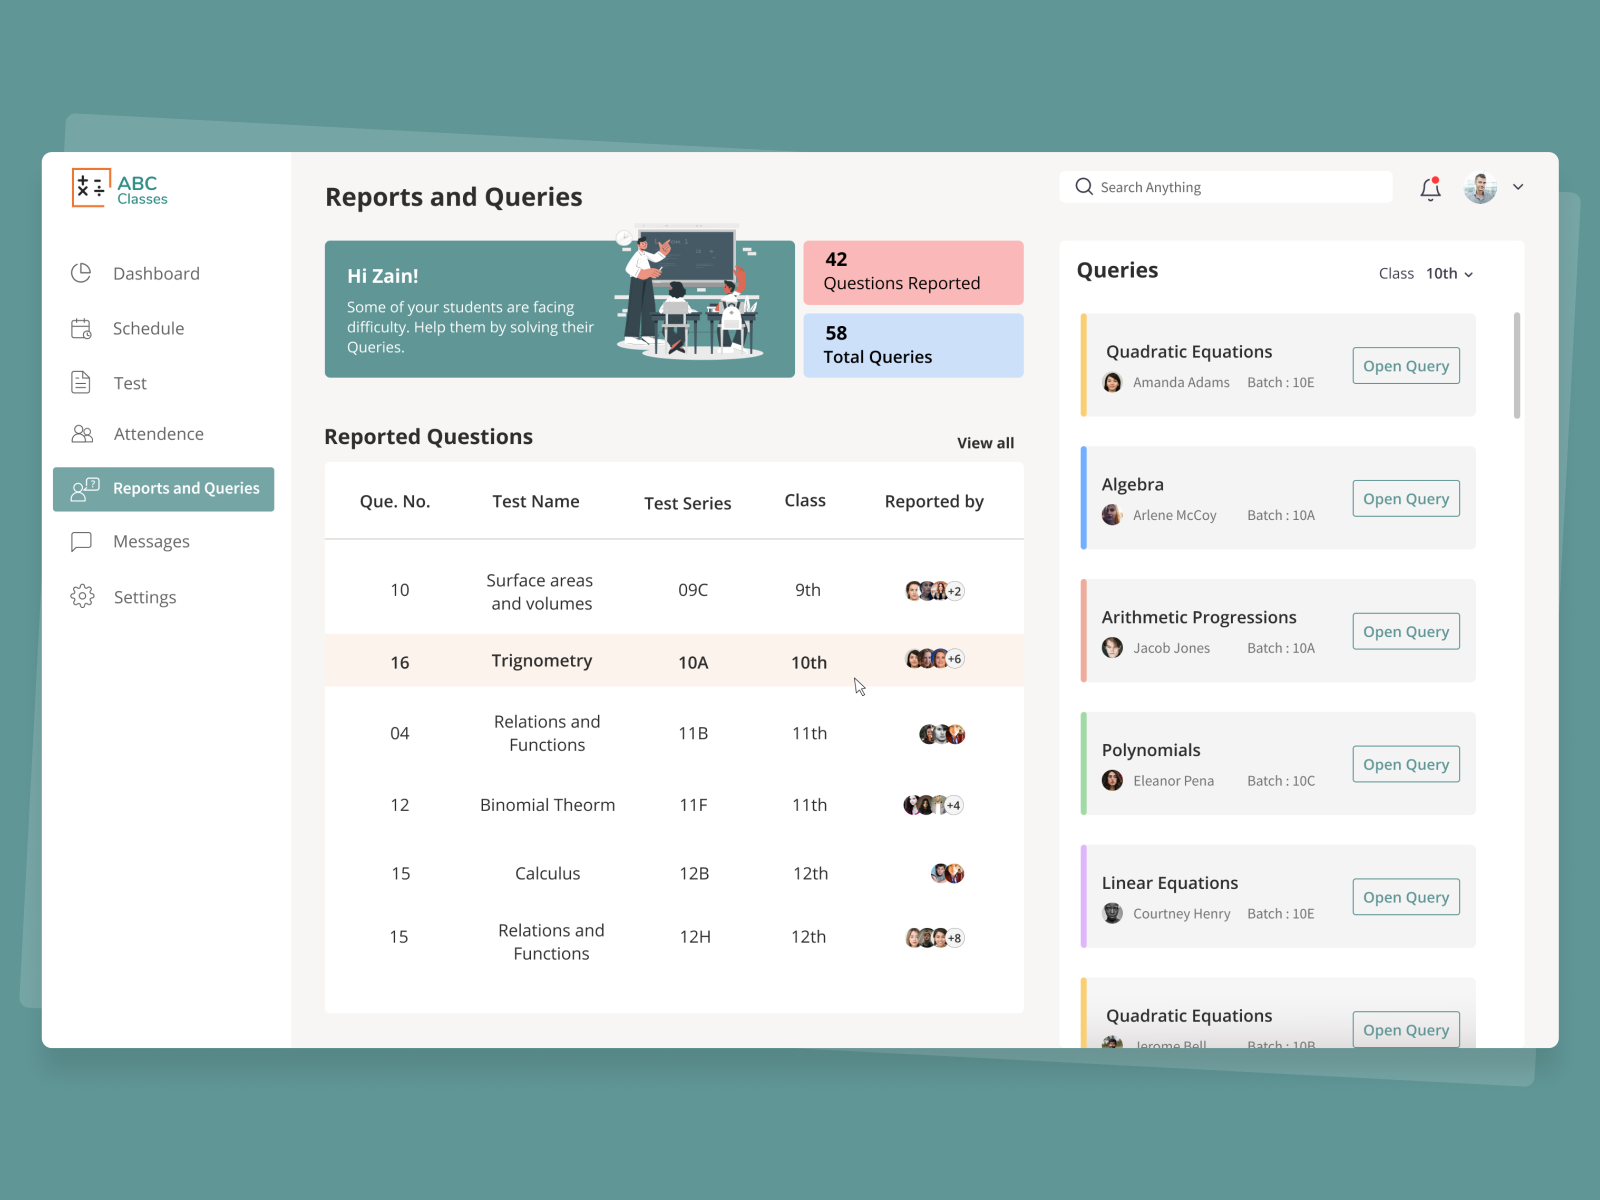Open the profile account dropdown chevron

(x=1518, y=187)
